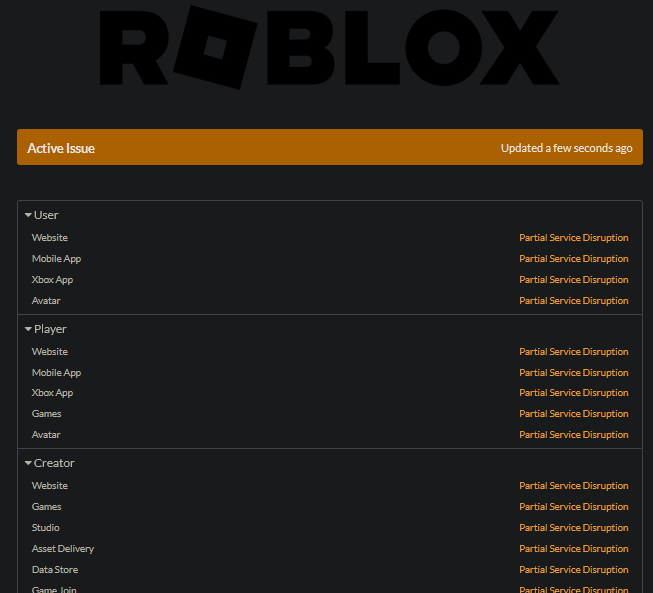This screenshot has height=593, width=653.
Task: Click Creator Website's disruption status
Action: point(573,486)
